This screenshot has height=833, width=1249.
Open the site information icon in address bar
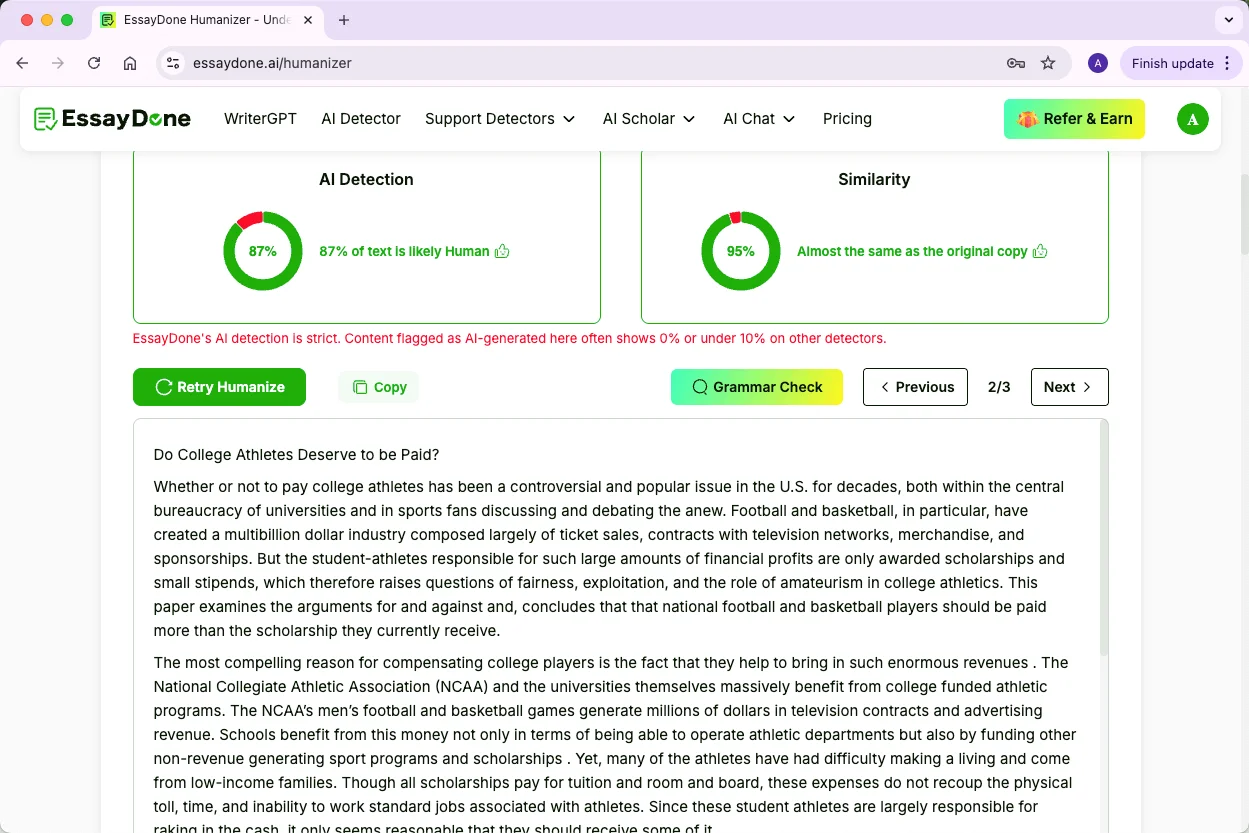(173, 63)
